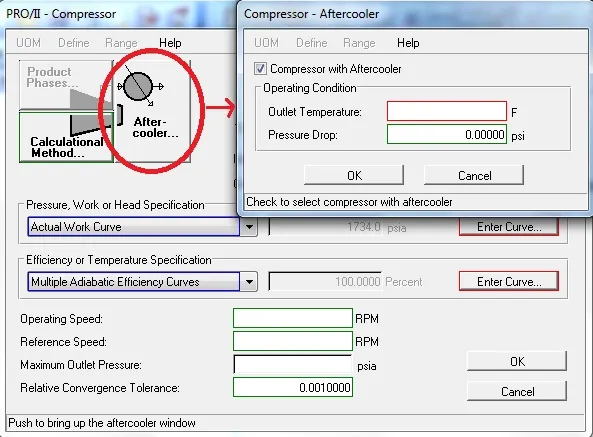Click the disabled 100.0000 Percent field
Image resolution: width=593 pixels, height=437 pixels.
(325, 282)
